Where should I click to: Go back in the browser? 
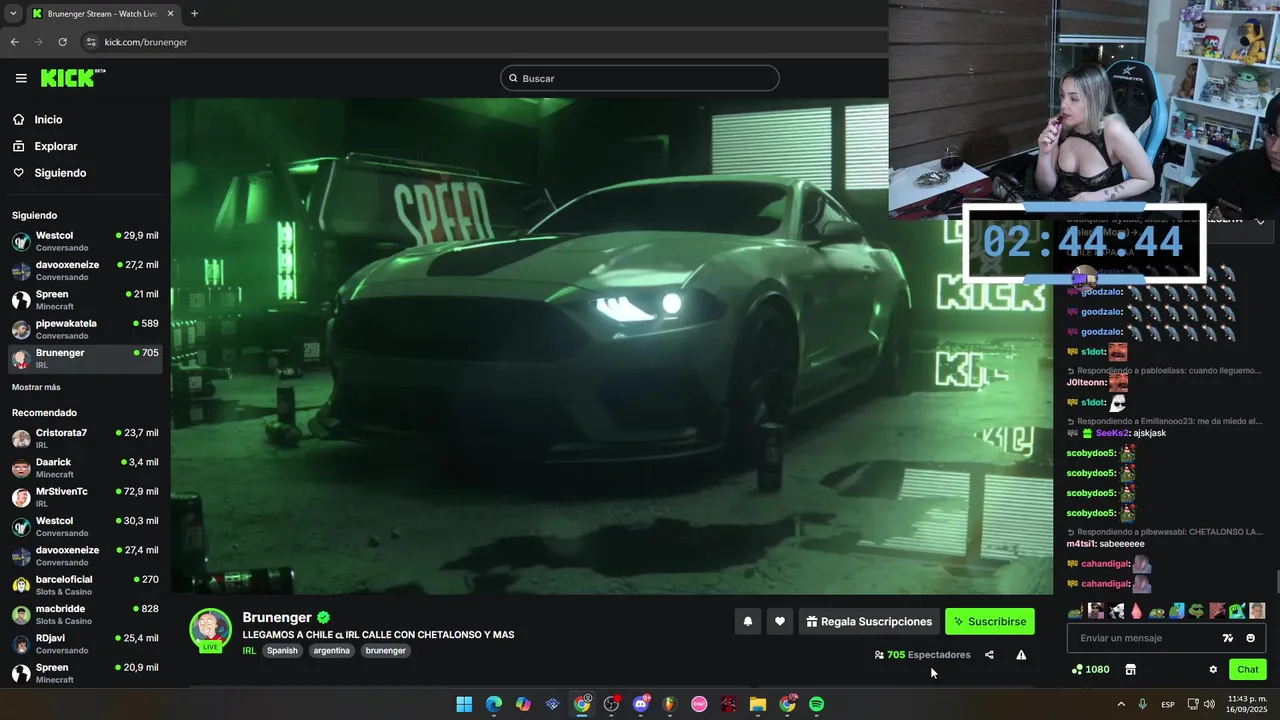15,42
